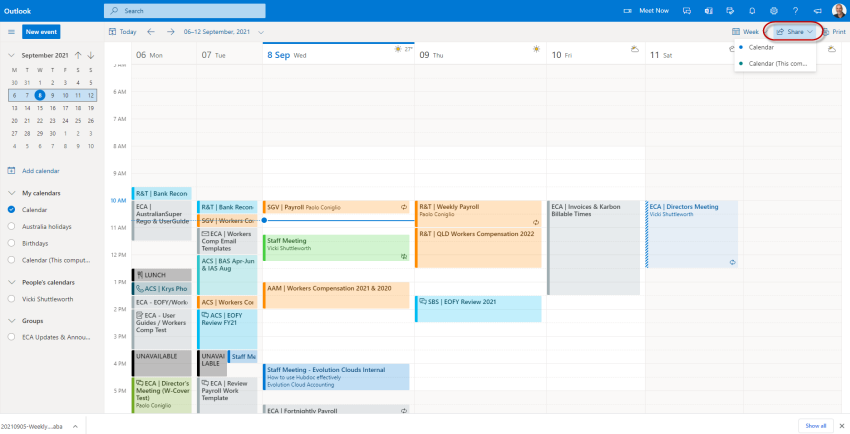Uncheck the Calendar checkbox under My calendars
The height and width of the screenshot is (434, 850).
(x=11, y=210)
